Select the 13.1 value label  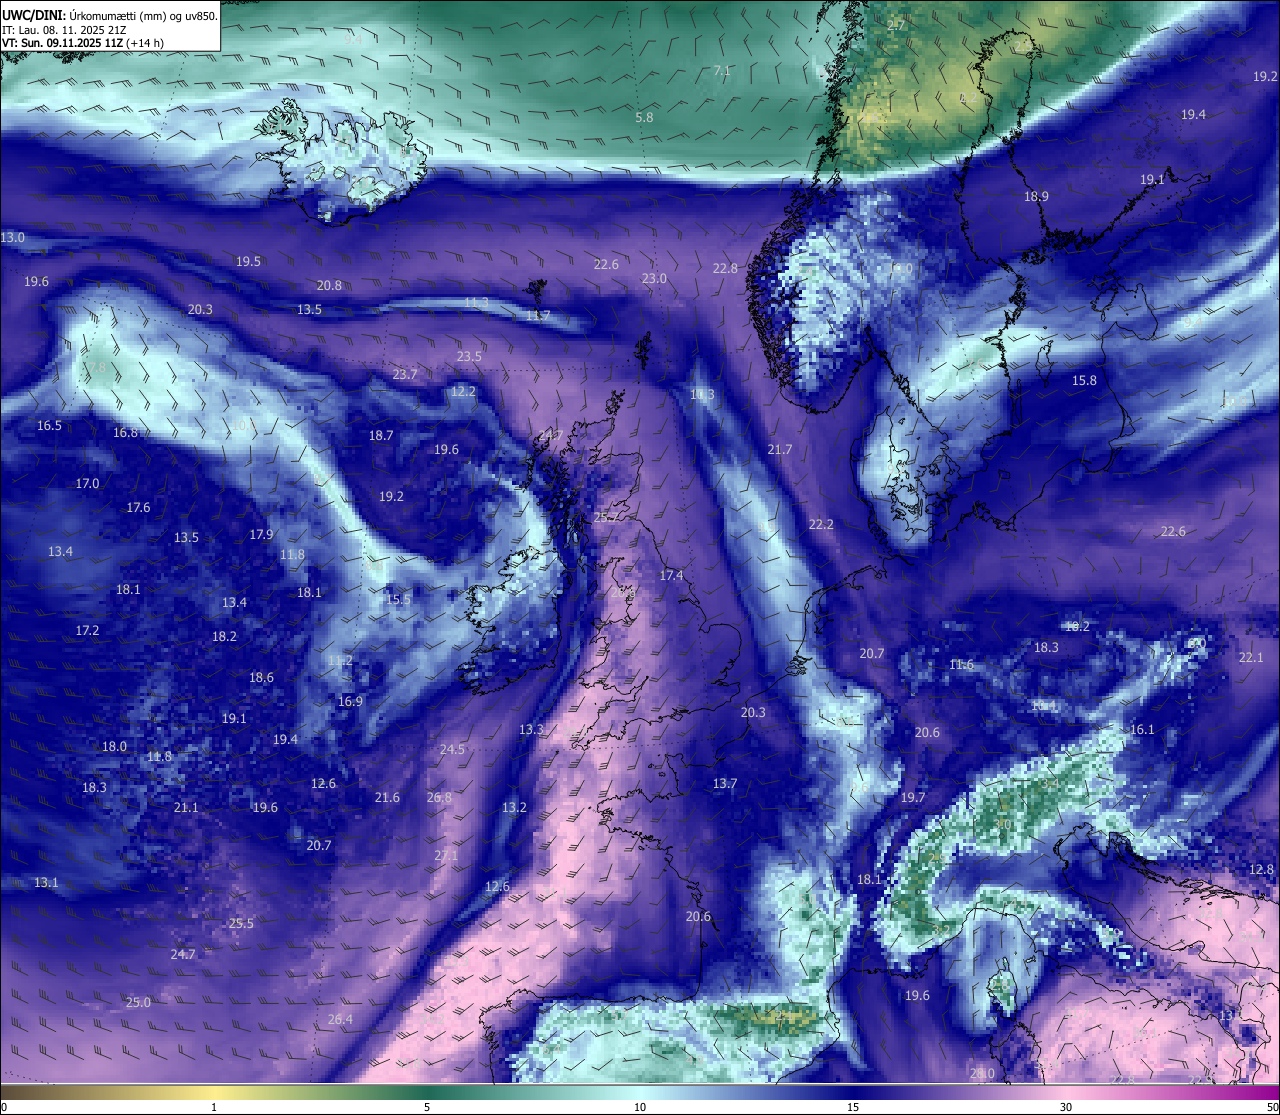pos(46,882)
